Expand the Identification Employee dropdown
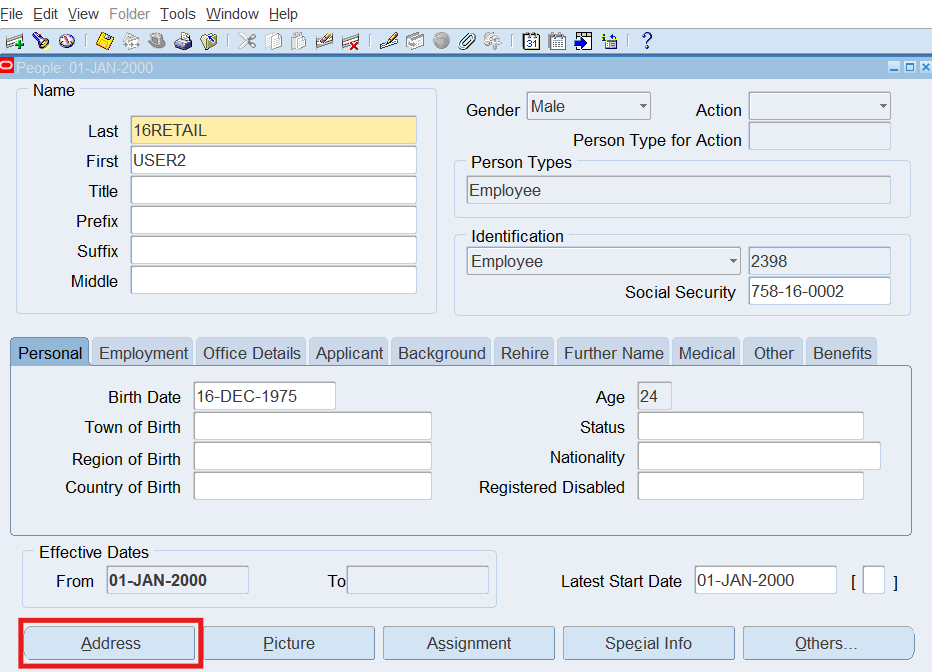This screenshot has height=672, width=932. coord(733,262)
